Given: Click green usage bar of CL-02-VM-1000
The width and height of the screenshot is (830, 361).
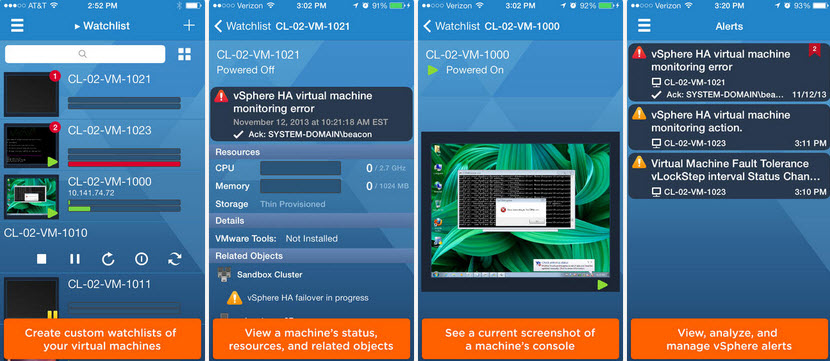Looking at the screenshot, I should point(79,209).
